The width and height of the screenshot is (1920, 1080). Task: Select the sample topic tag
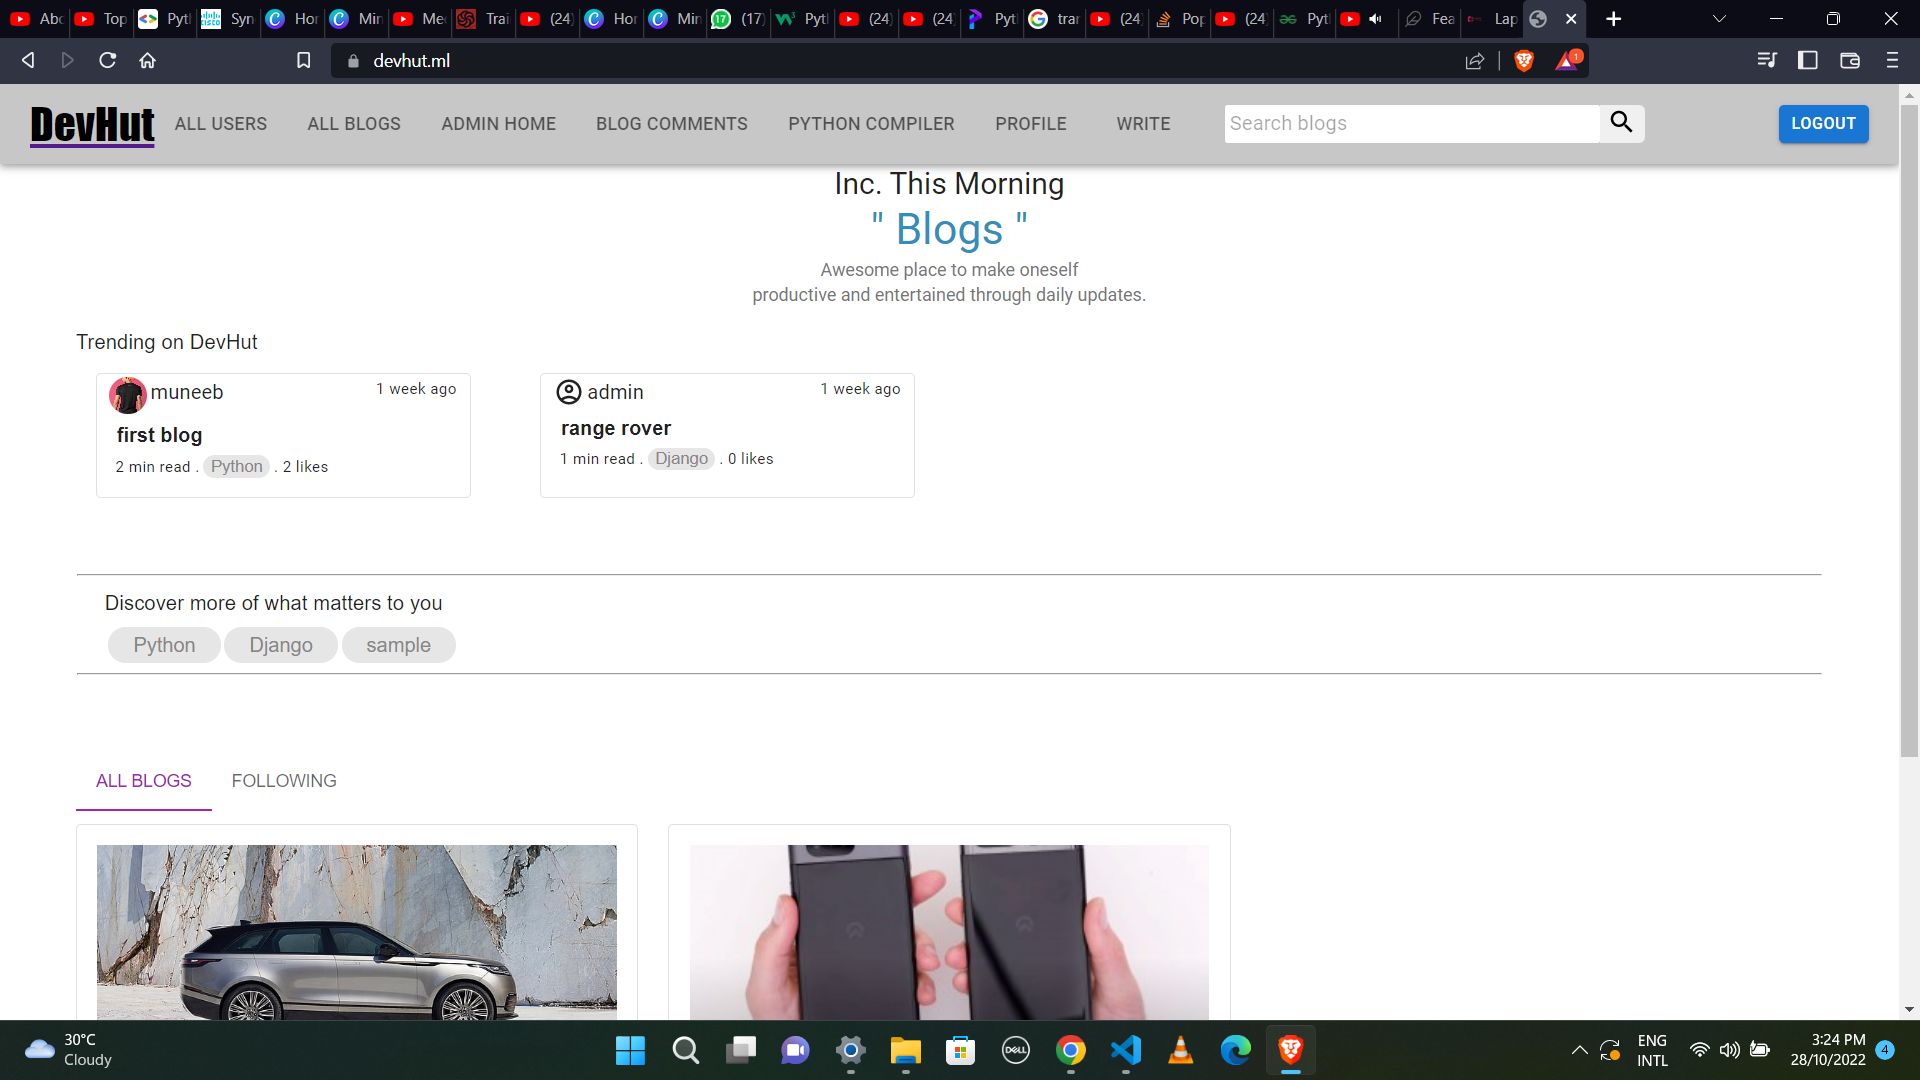[x=397, y=645]
